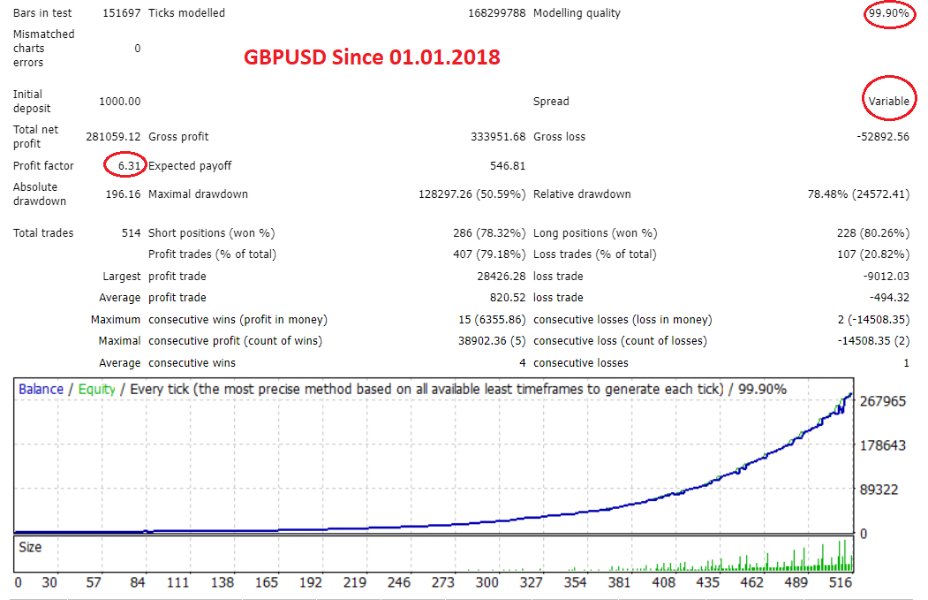This screenshot has width=928, height=600.
Task: Select the Loss trades value 107 (20.82%)
Action: point(873,254)
